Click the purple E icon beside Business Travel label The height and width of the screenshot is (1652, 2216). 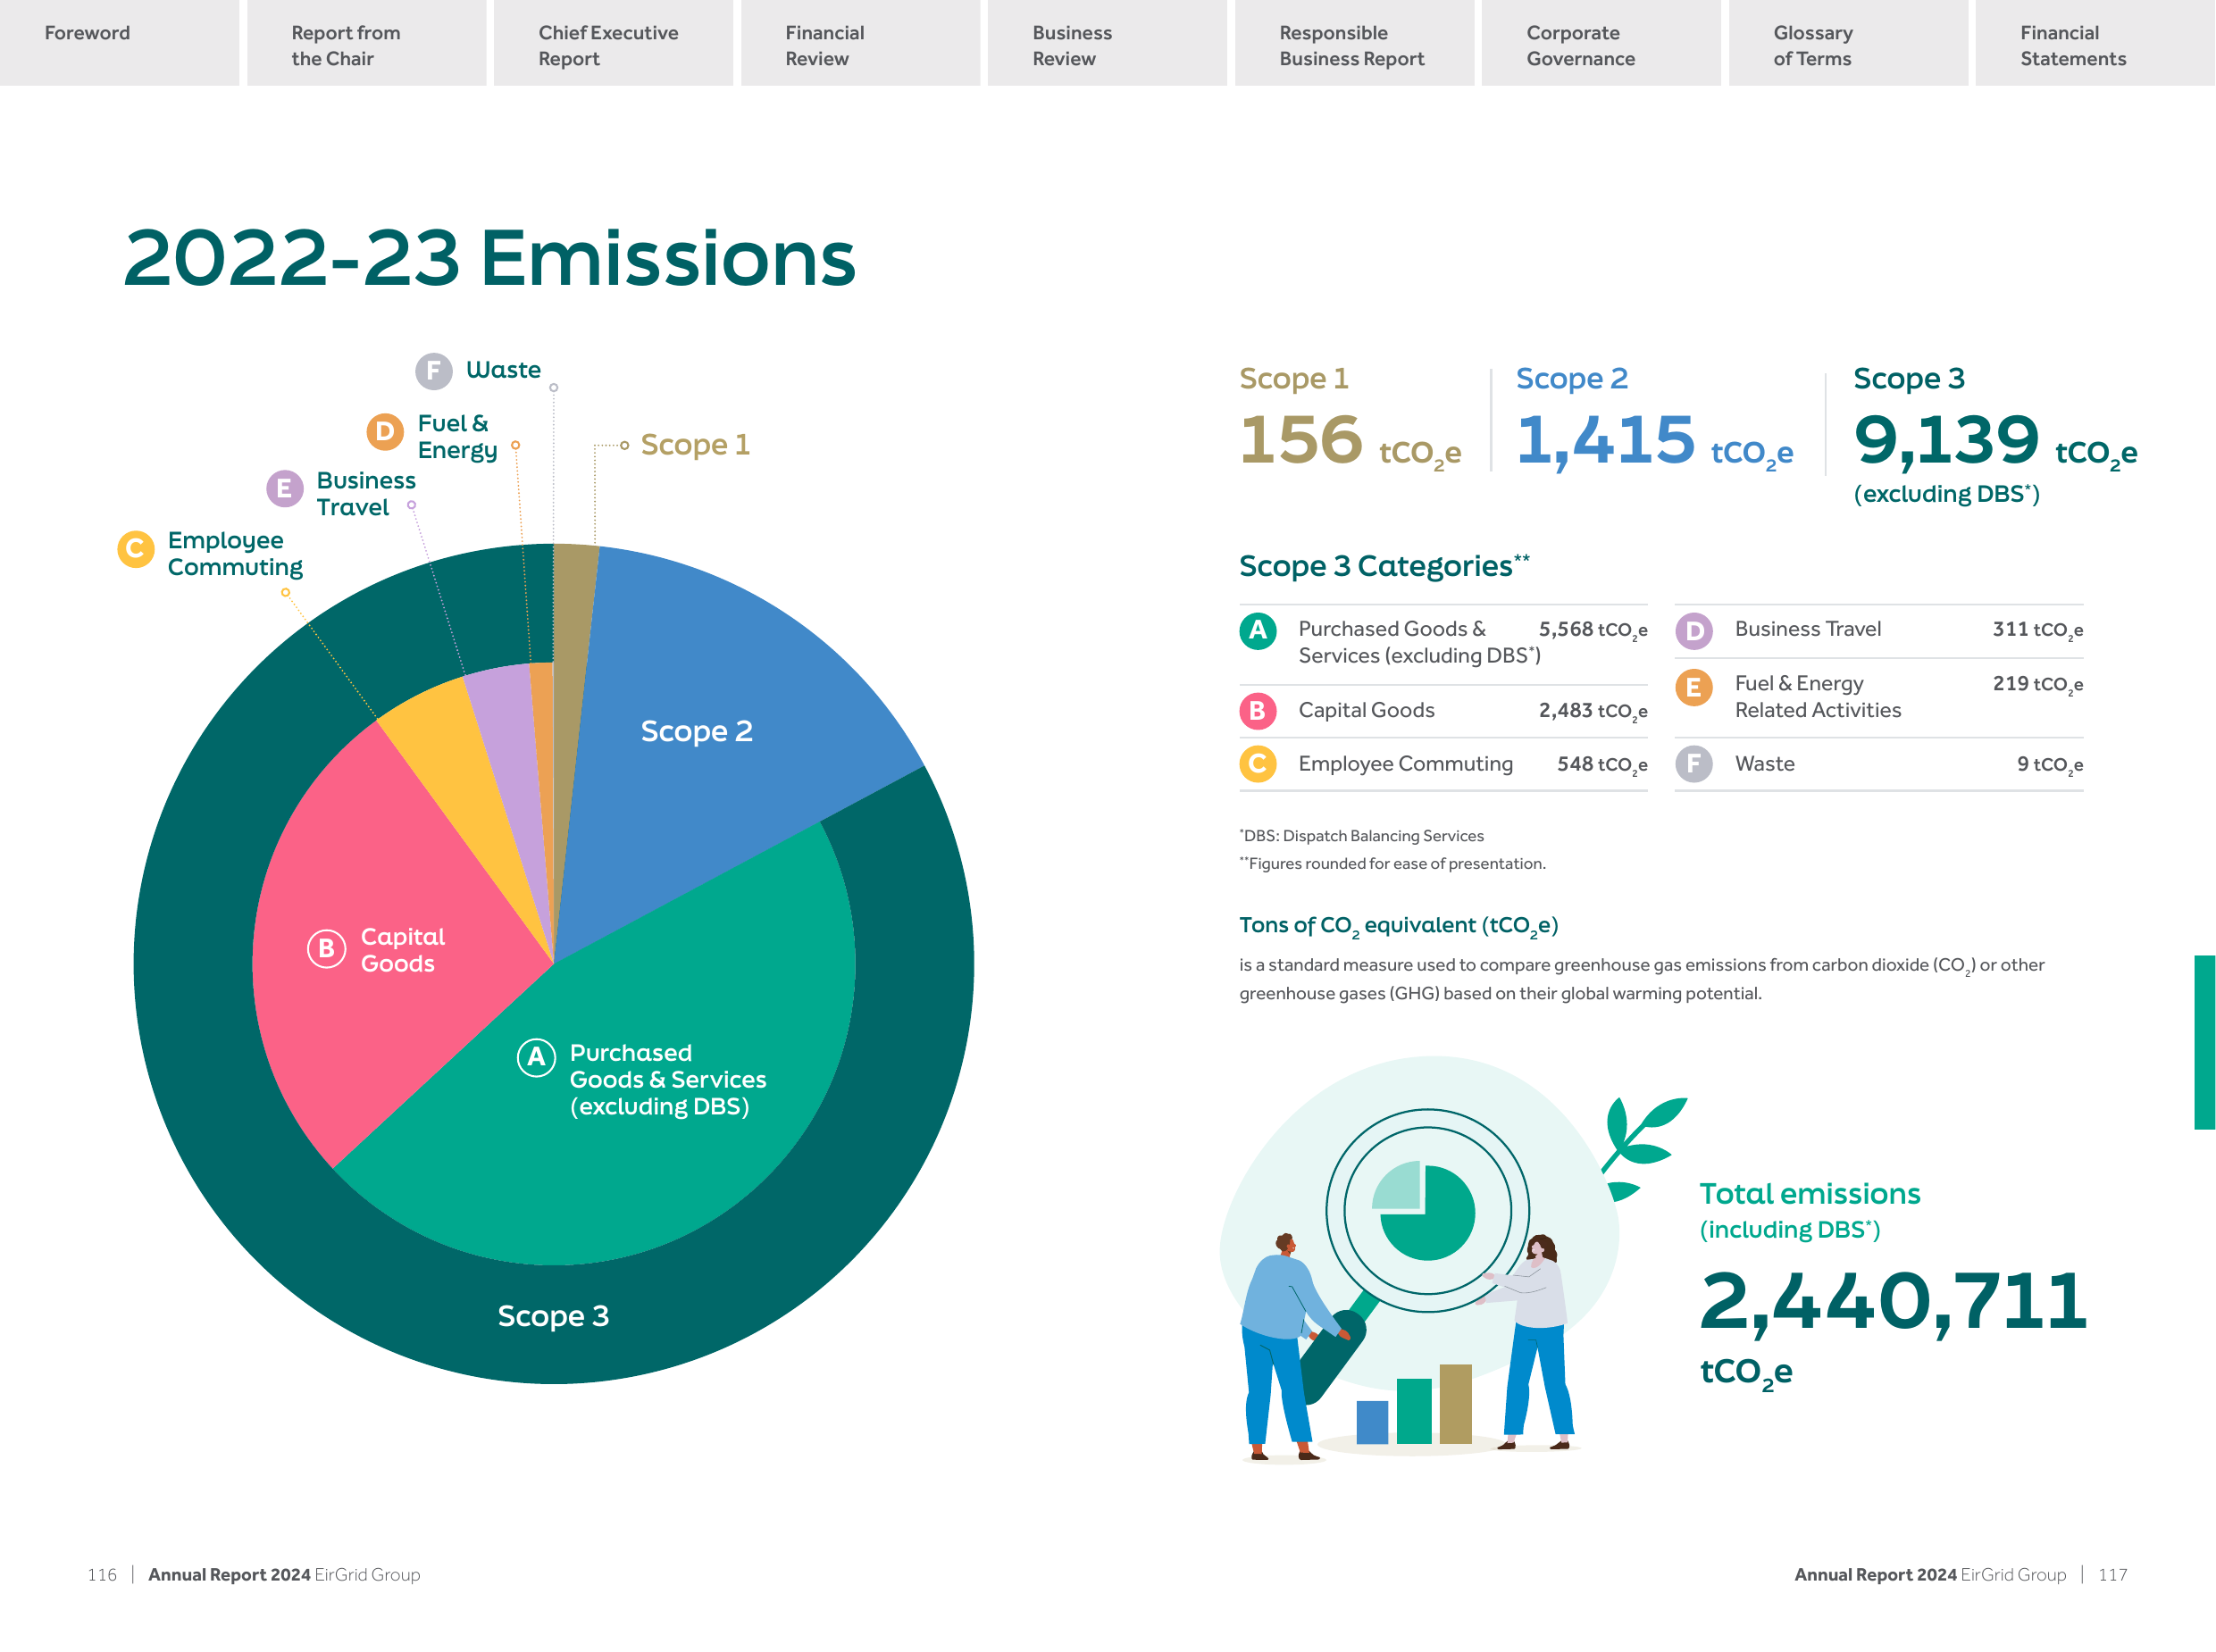285,489
